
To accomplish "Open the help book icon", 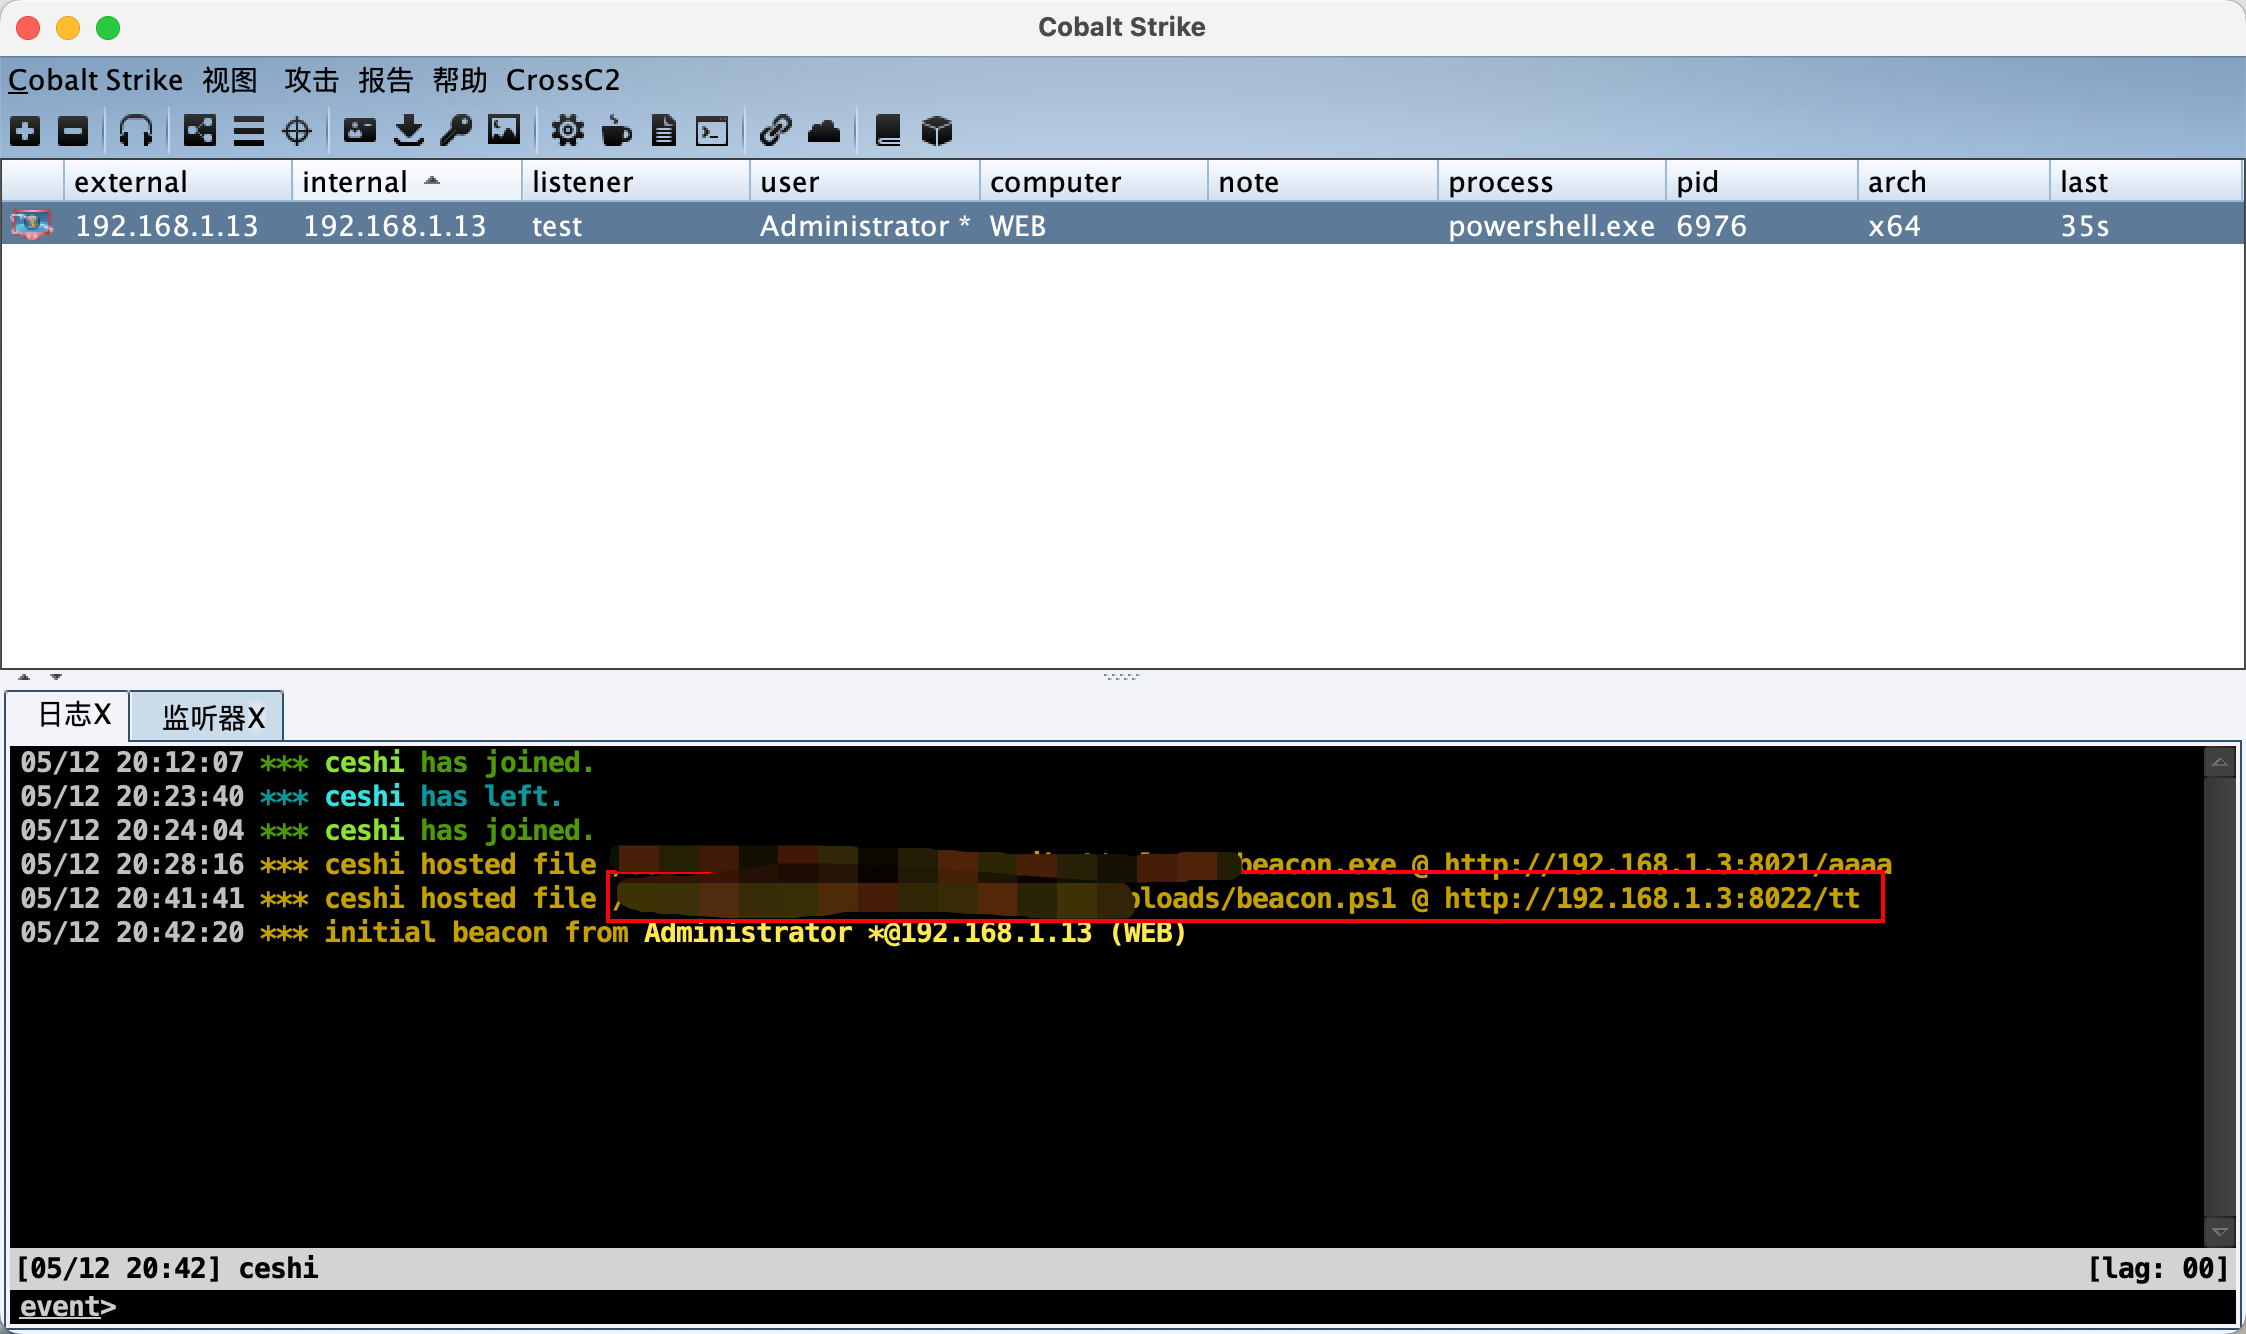I will tap(888, 131).
